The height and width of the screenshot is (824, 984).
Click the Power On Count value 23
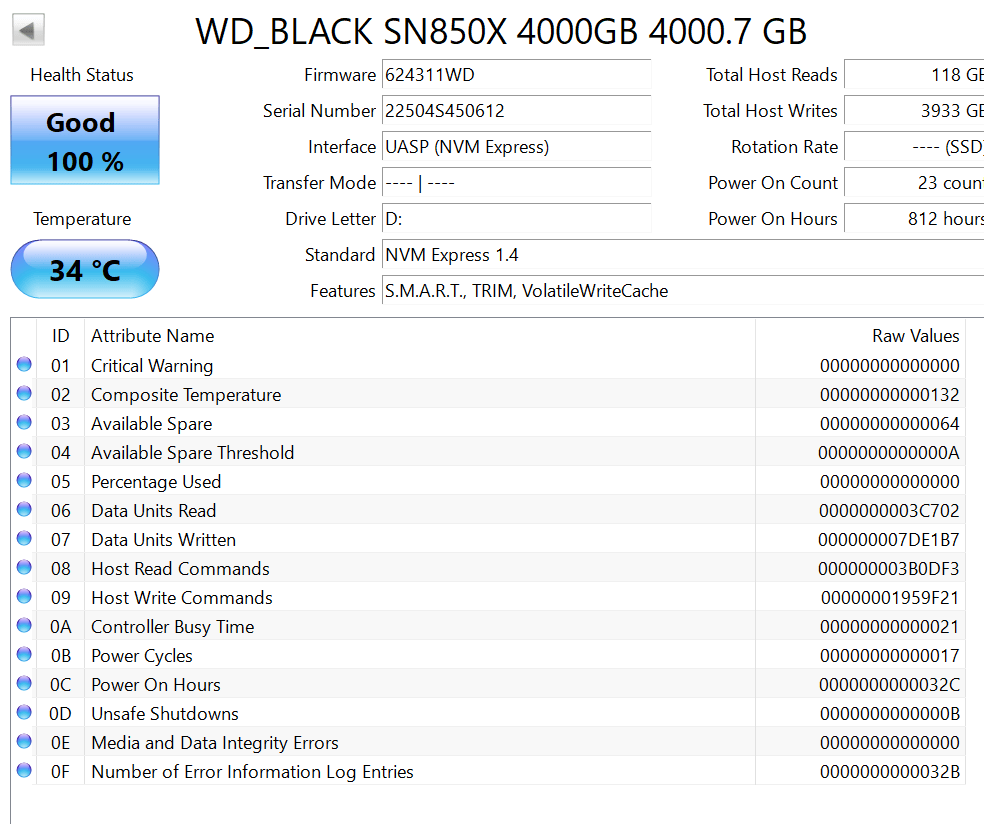914,183
